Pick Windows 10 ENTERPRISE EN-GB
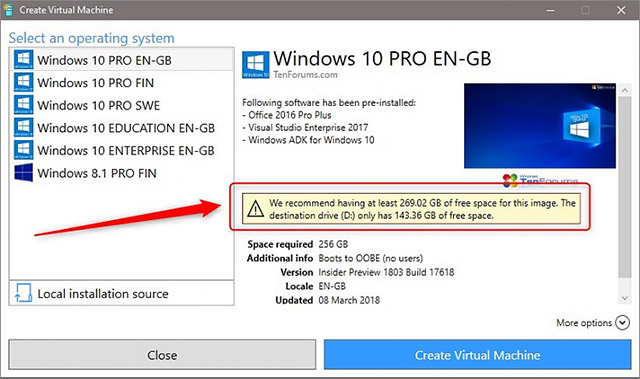This screenshot has width=640, height=379. pyautogui.click(x=122, y=150)
